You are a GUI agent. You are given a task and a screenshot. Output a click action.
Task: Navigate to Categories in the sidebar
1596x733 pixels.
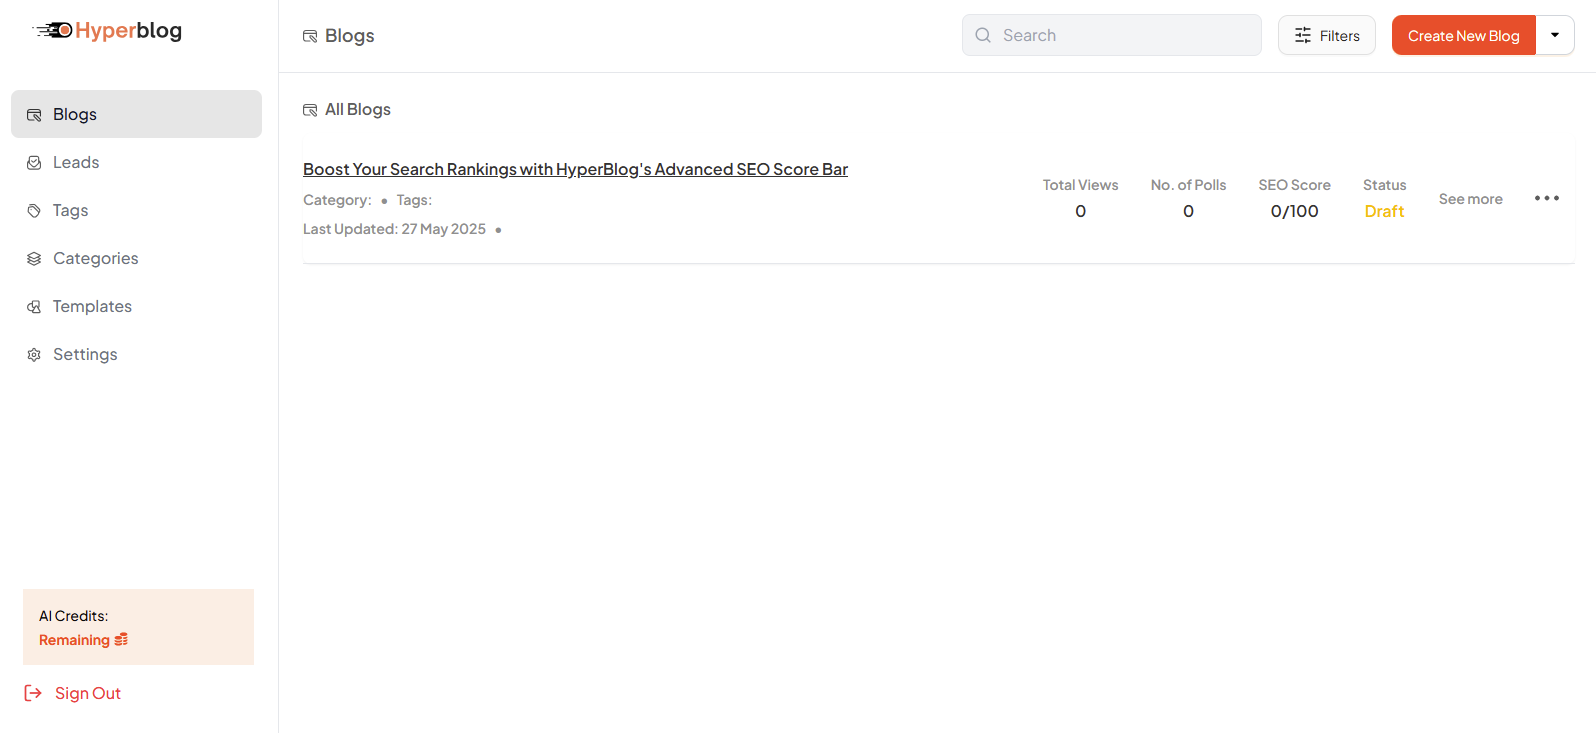tap(136, 258)
